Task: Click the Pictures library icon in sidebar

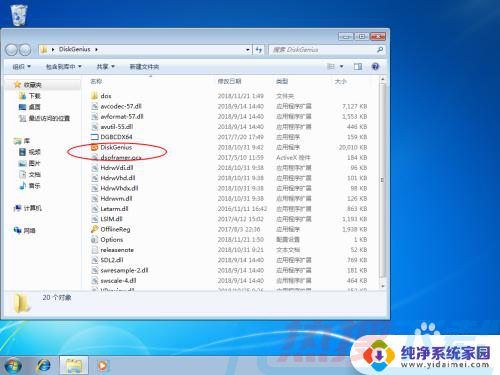Action: [22, 163]
